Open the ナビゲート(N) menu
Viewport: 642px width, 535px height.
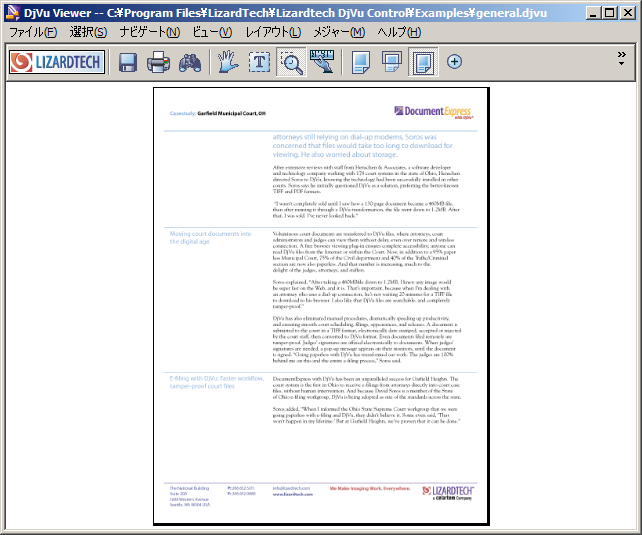[x=149, y=32]
